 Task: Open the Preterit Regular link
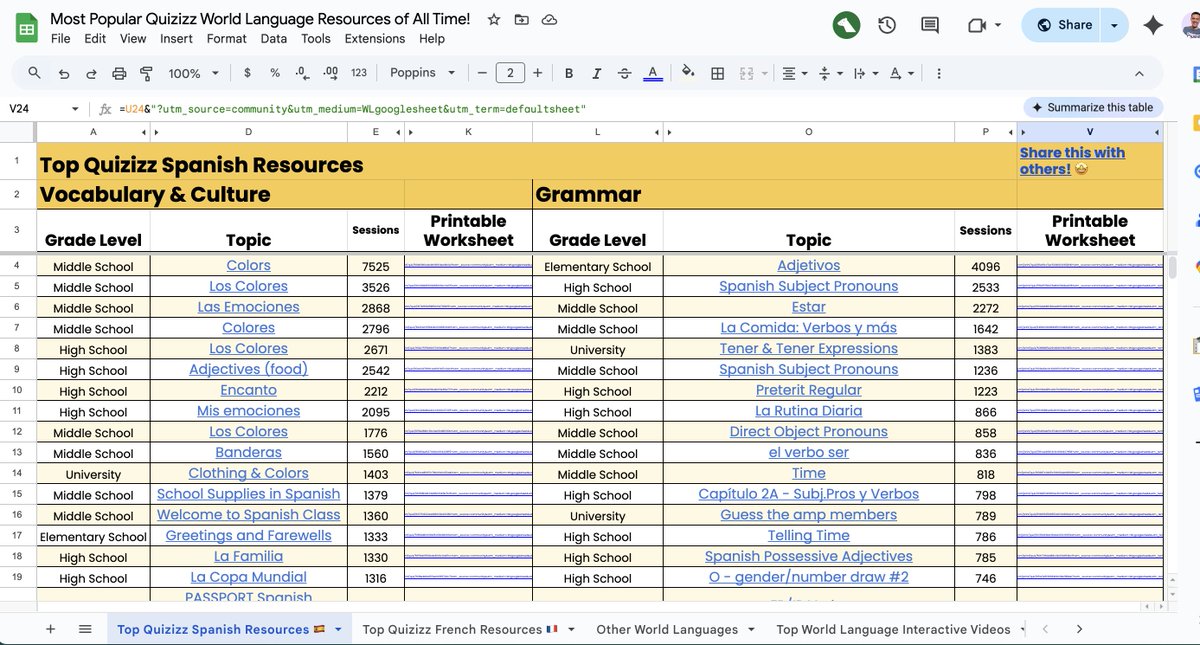click(808, 390)
